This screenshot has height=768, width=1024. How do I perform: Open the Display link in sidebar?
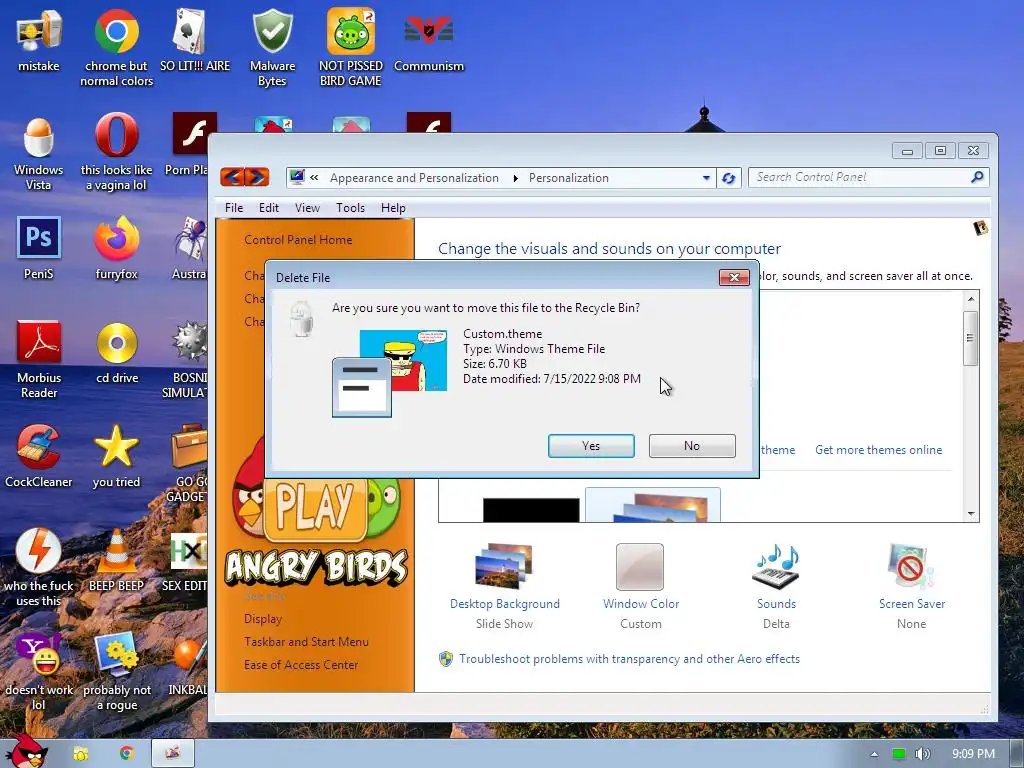[263, 618]
